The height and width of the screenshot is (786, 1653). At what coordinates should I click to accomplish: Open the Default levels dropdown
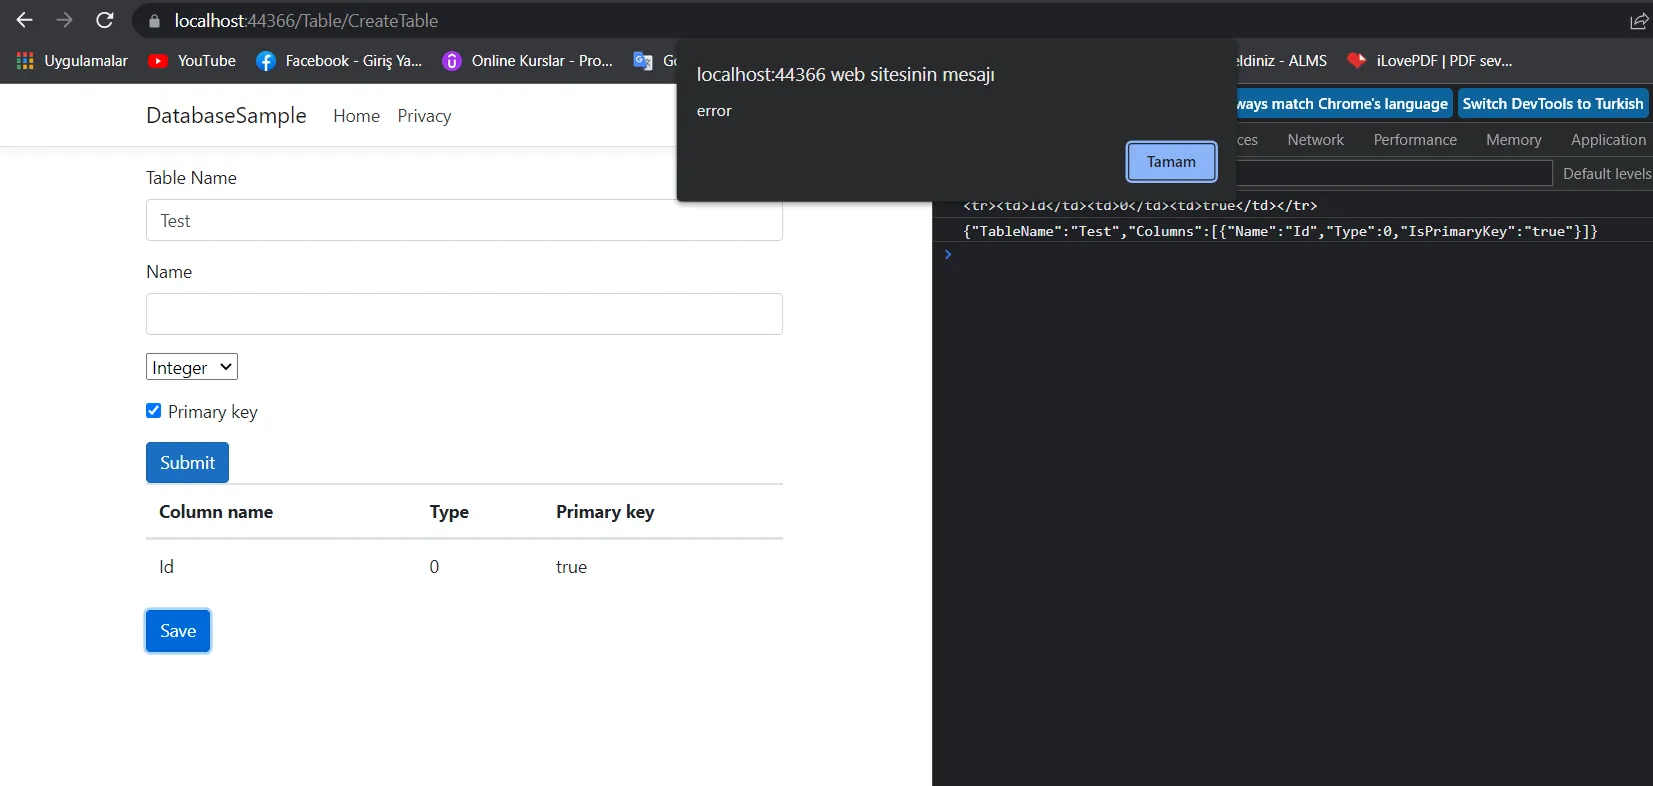(x=1606, y=174)
